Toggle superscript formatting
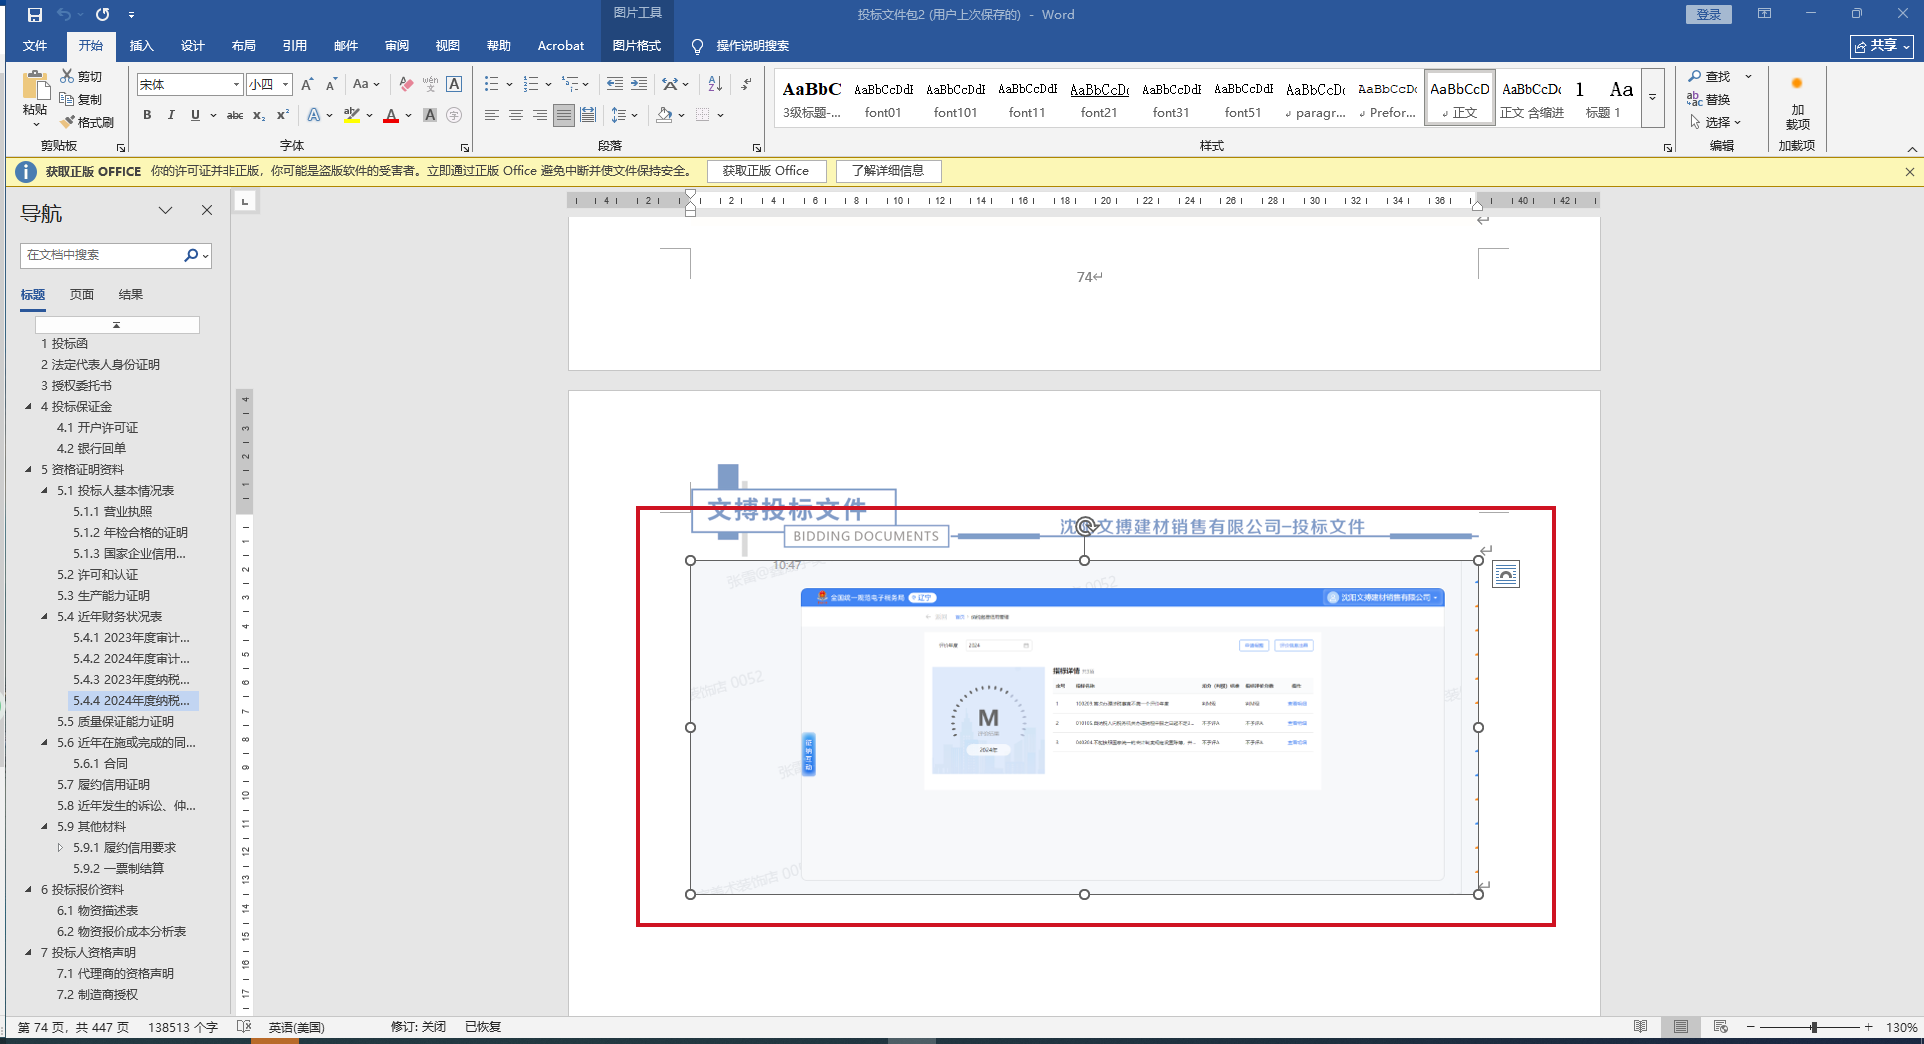1924x1044 pixels. [283, 115]
